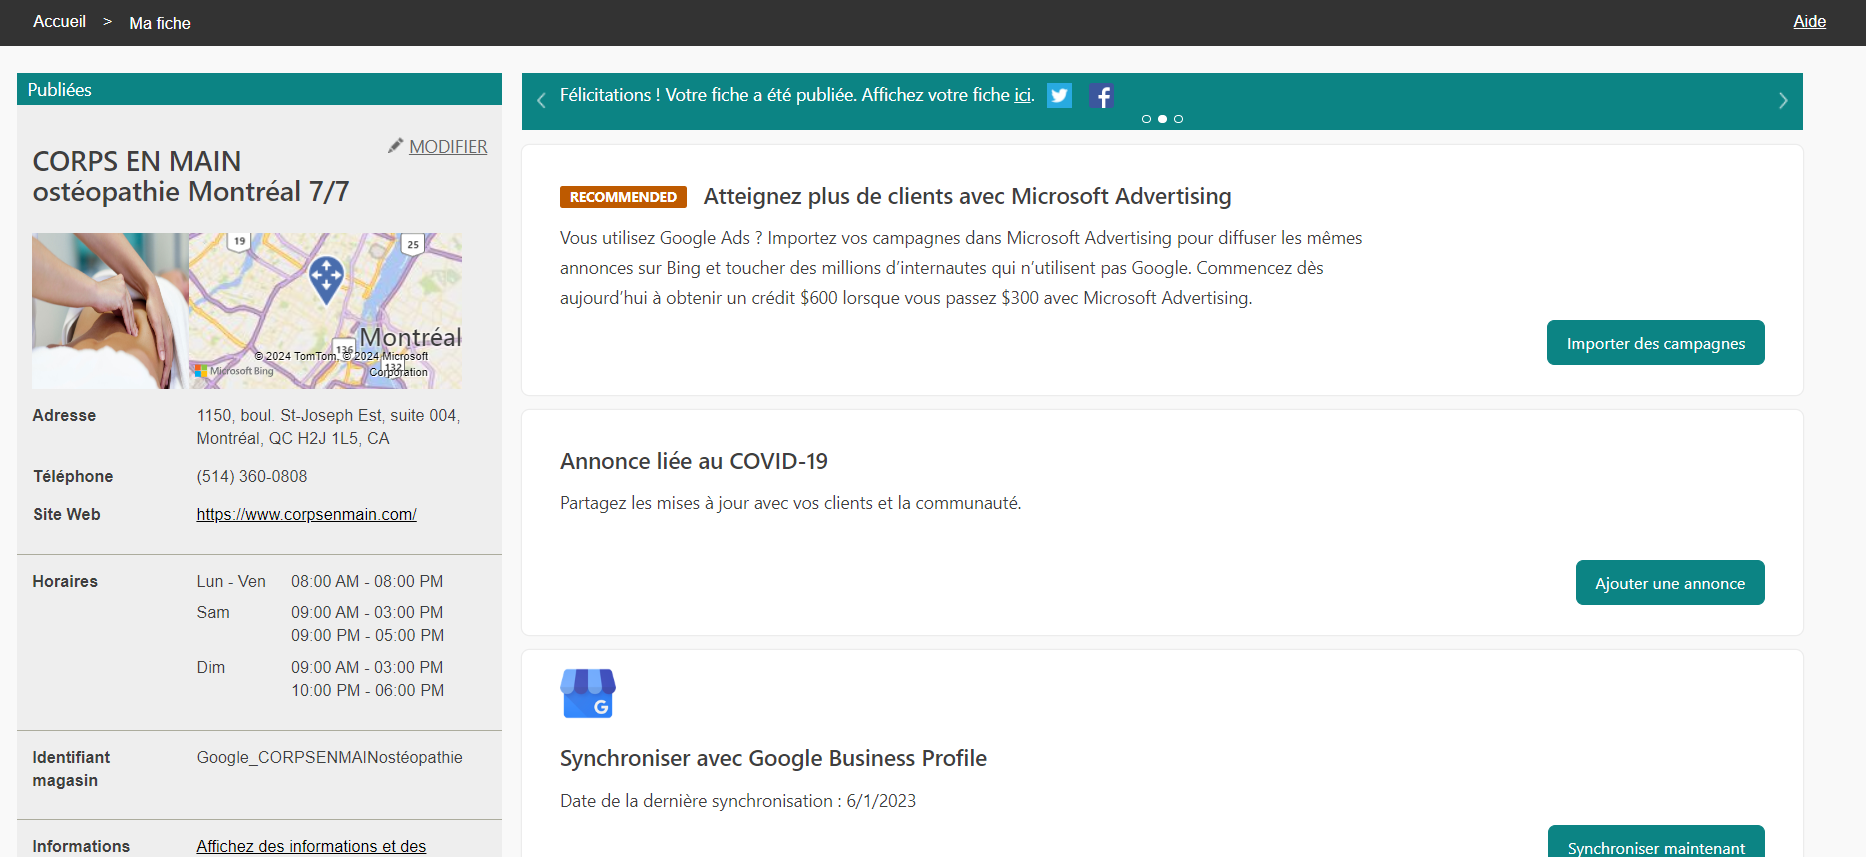
Task: Click the Lun - Ven hours row
Action: tap(320, 581)
